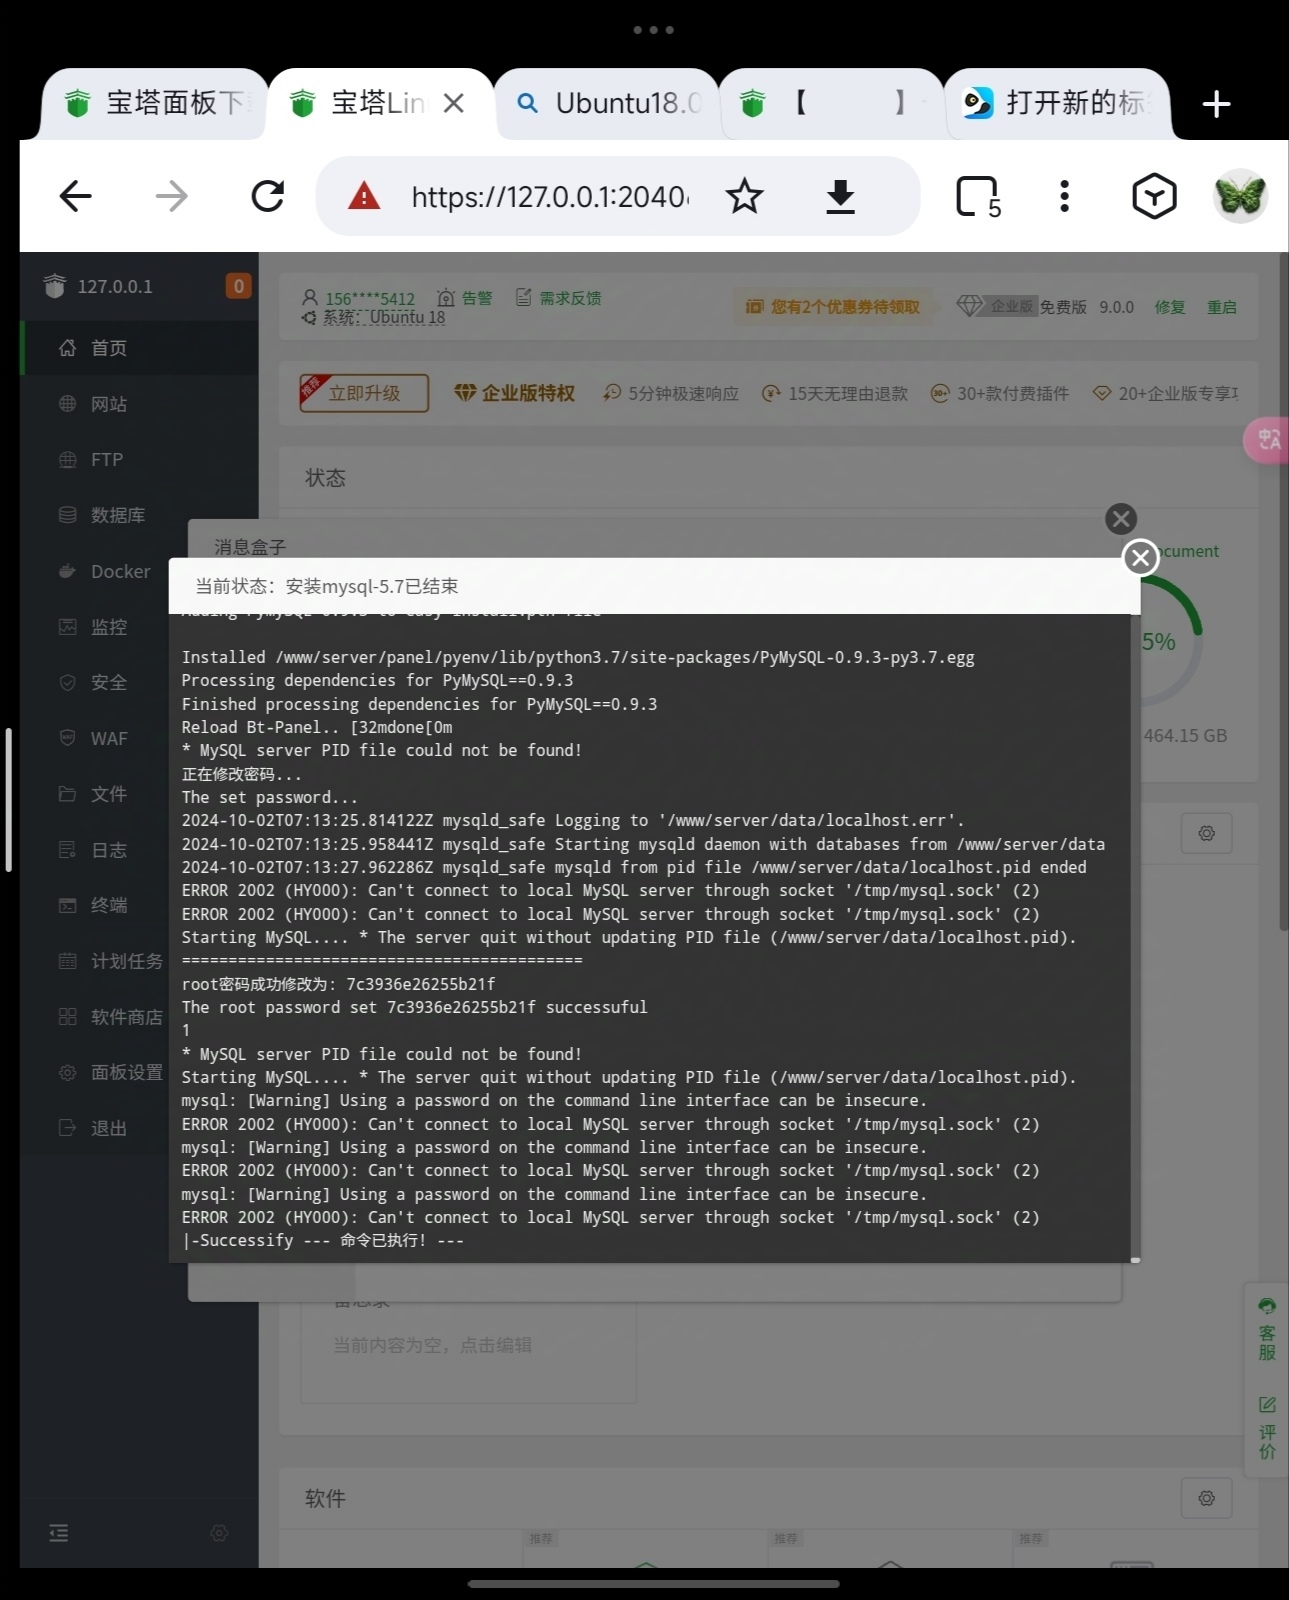Open the tab switcher showing 5 tabs
Image resolution: width=1289 pixels, height=1600 pixels.
pyautogui.click(x=978, y=197)
